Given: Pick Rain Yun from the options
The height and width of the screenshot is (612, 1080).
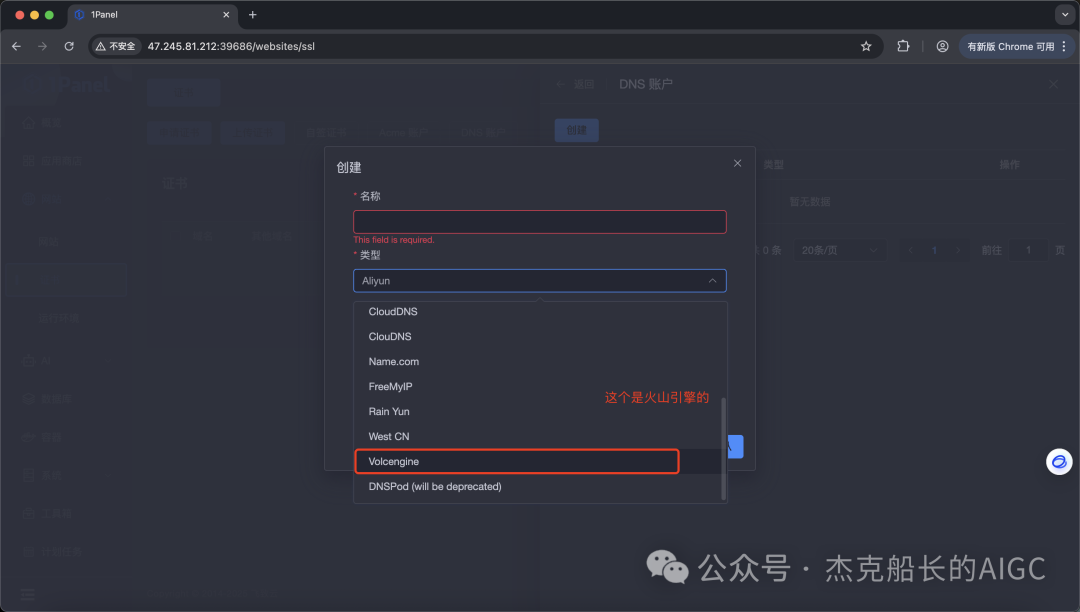Looking at the screenshot, I should (540, 412).
